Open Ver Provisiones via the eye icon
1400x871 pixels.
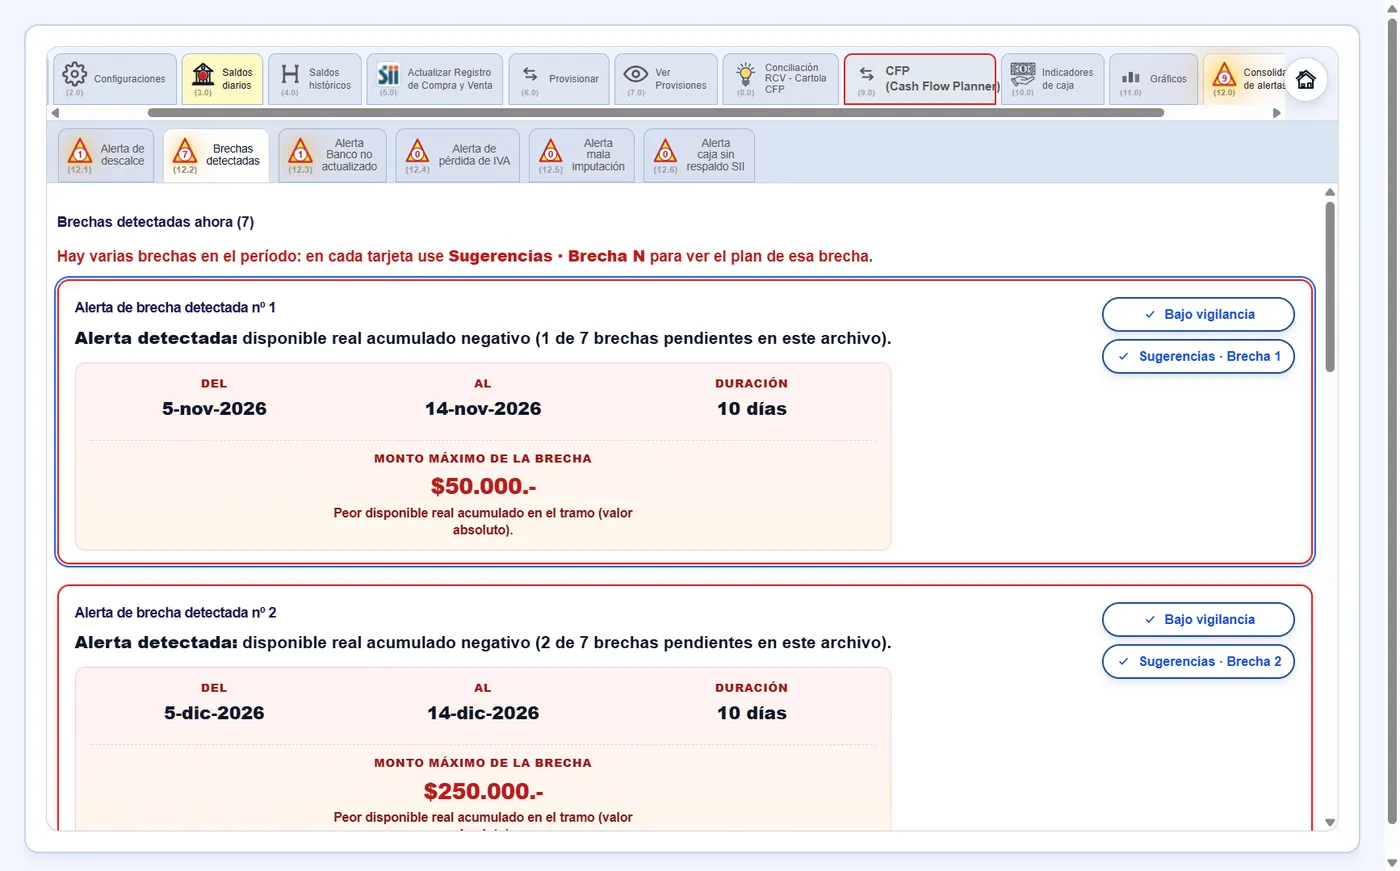[636, 74]
